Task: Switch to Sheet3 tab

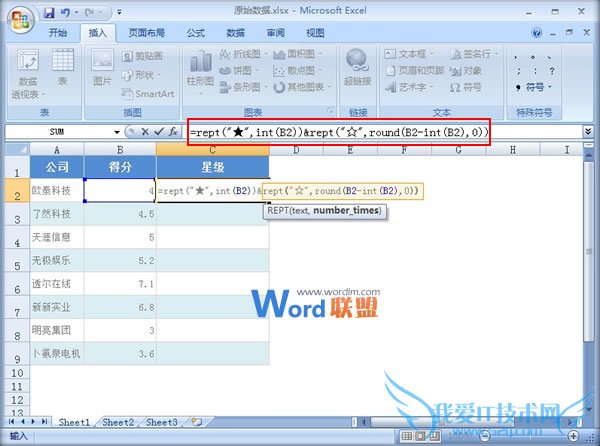Action: tap(161, 422)
